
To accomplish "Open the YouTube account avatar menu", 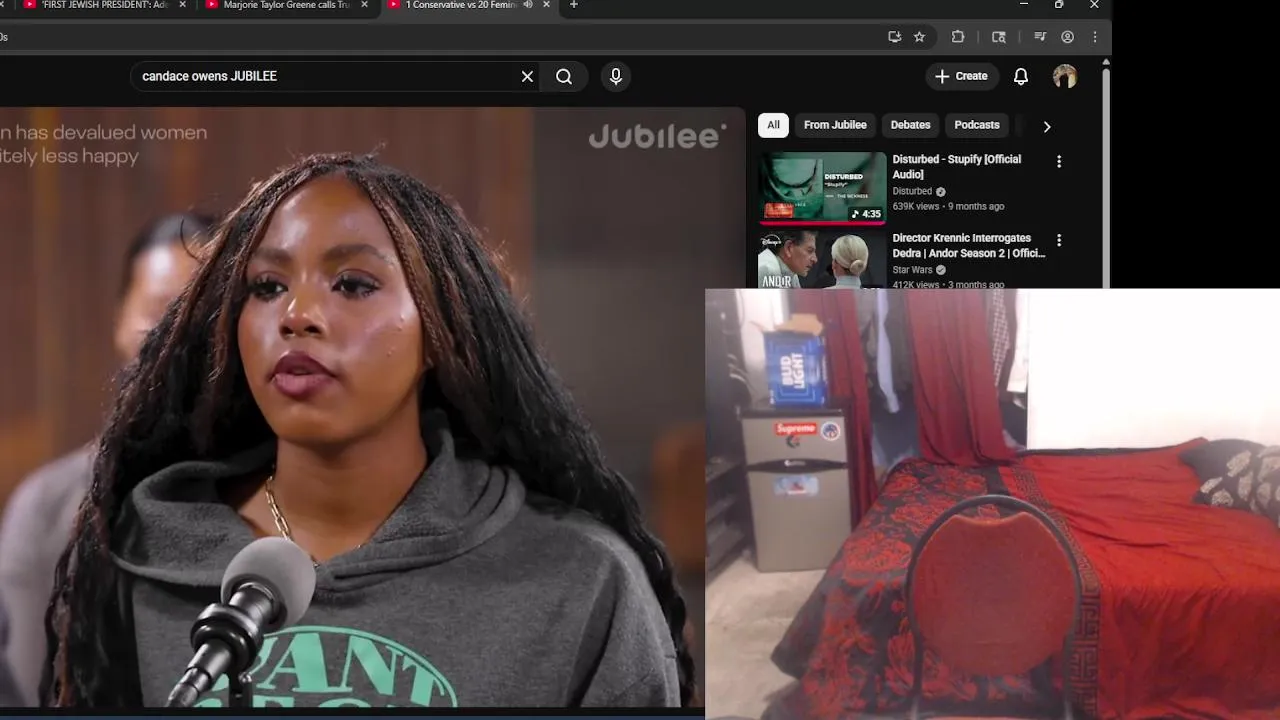I will coord(1065,77).
